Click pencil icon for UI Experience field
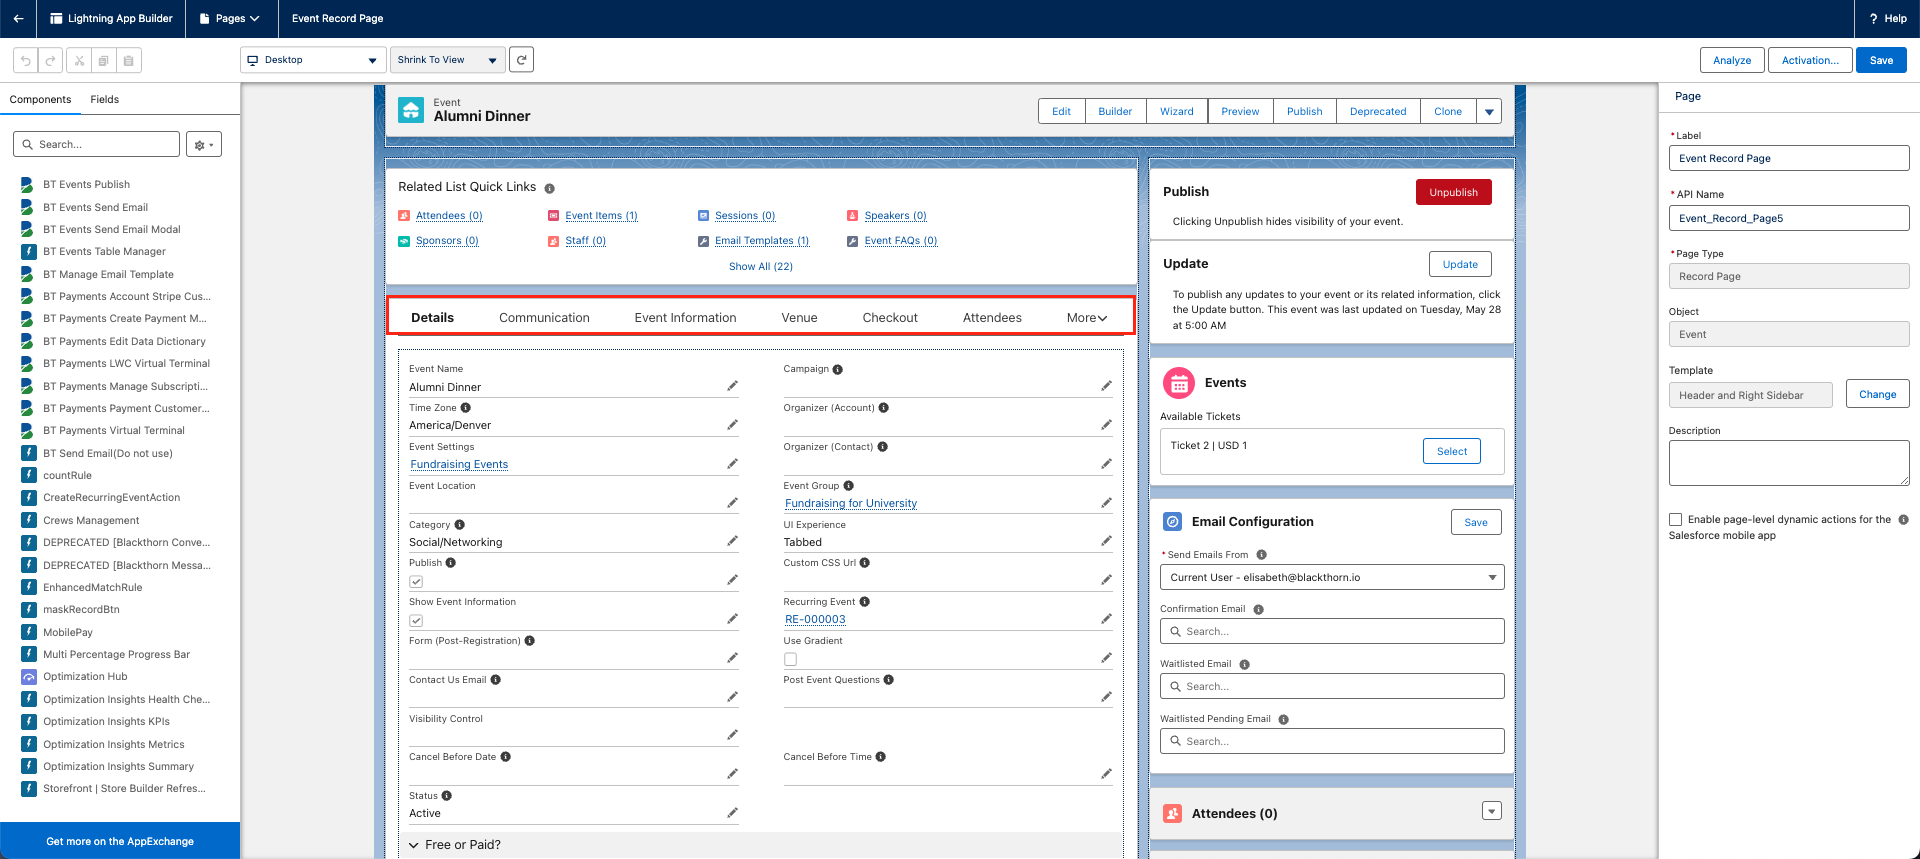1920x859 pixels. pos(1106,541)
